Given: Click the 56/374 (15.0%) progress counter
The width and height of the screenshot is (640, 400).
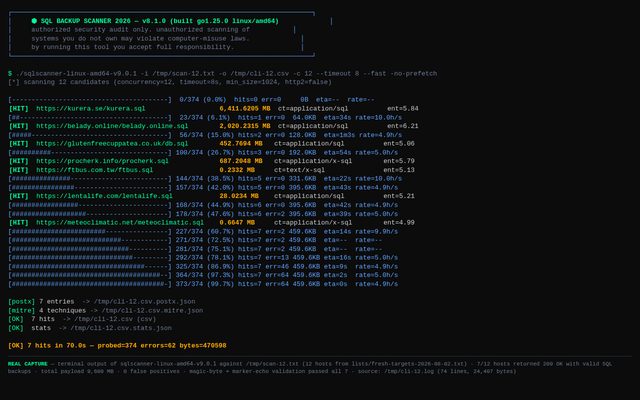Looking at the screenshot, I should pyautogui.click(x=207, y=135).
